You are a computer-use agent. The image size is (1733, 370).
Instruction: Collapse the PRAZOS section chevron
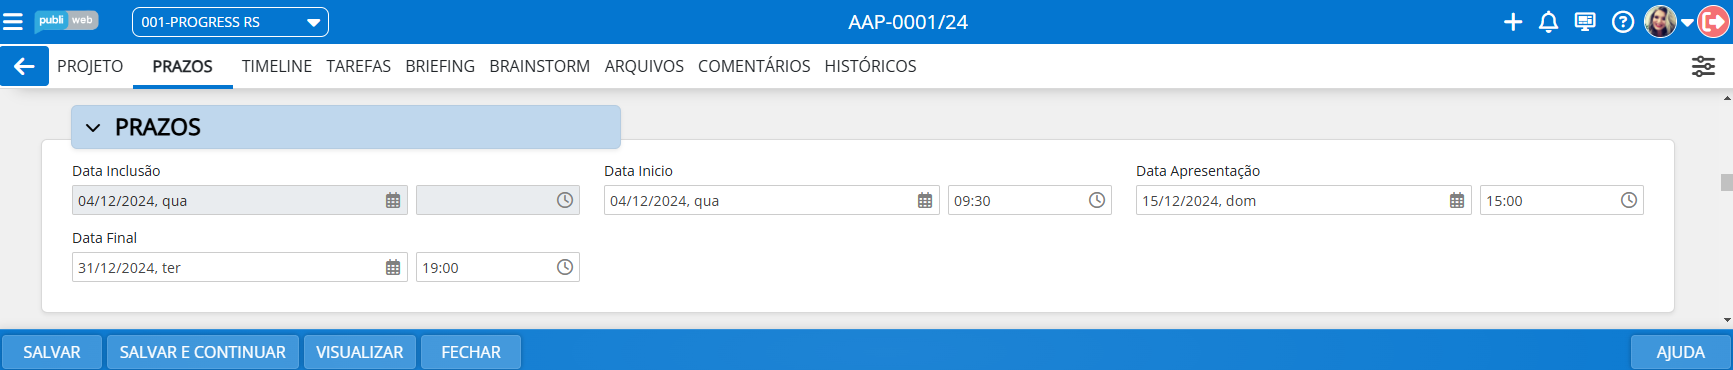pos(93,128)
